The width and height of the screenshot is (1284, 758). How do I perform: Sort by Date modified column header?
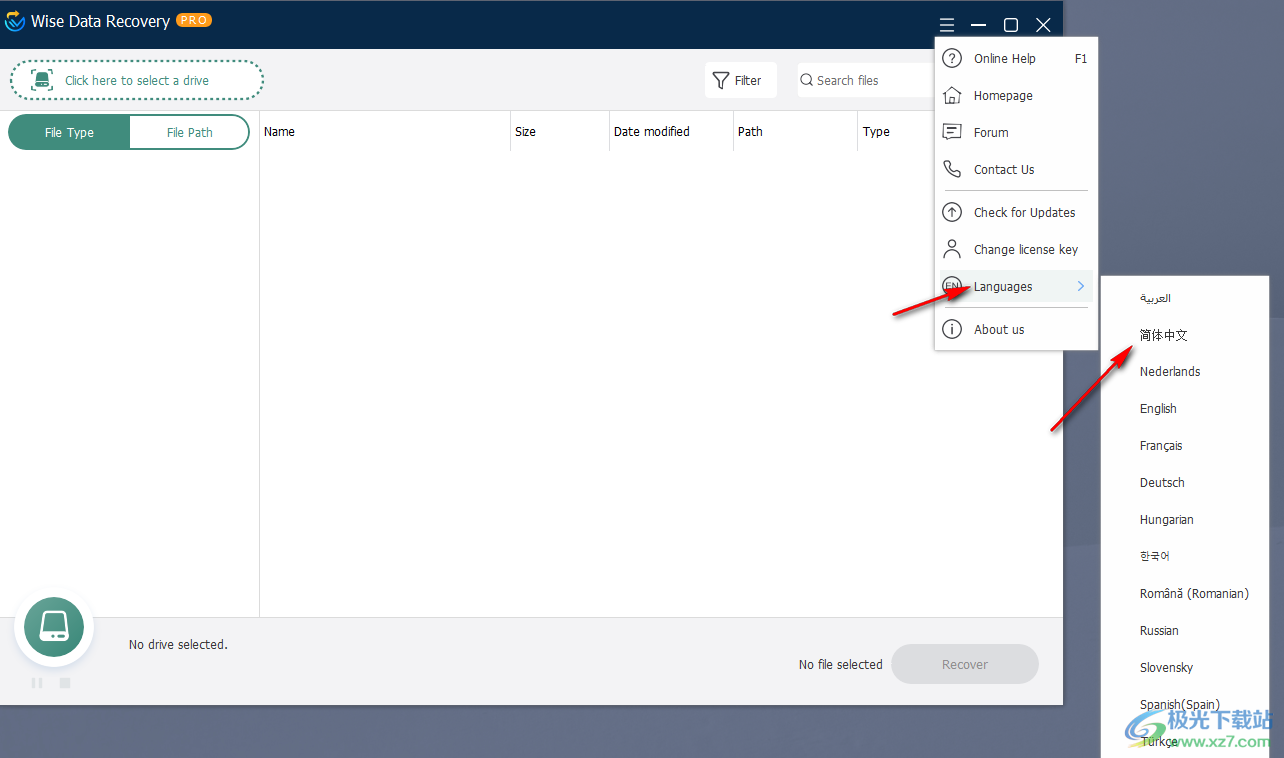(652, 131)
